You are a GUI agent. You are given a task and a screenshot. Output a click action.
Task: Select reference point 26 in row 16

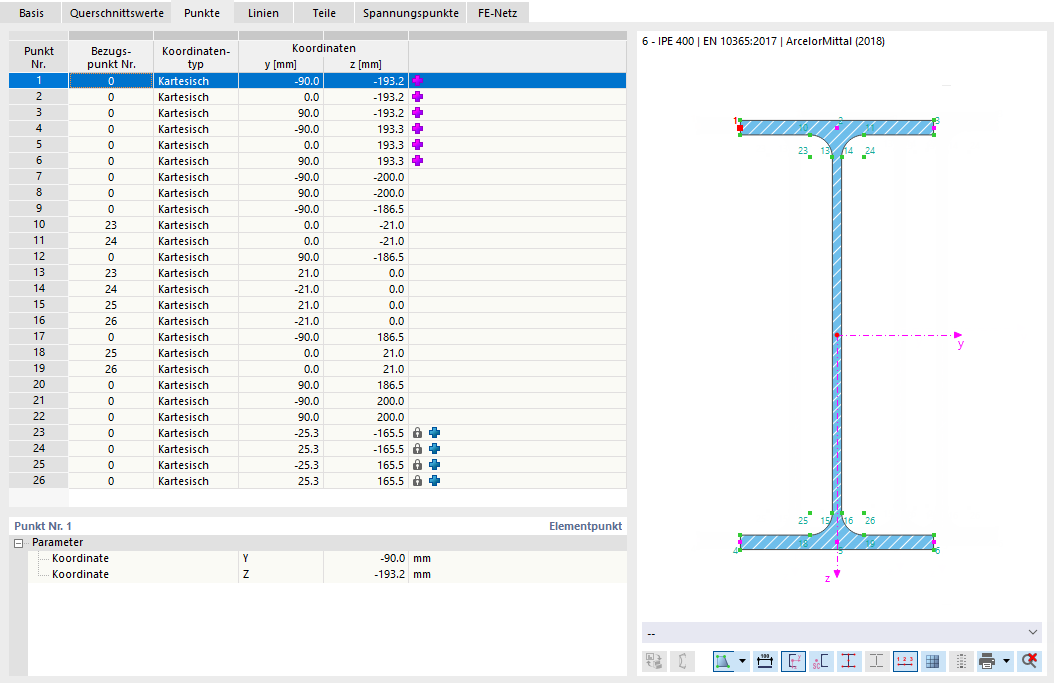[x=111, y=321]
